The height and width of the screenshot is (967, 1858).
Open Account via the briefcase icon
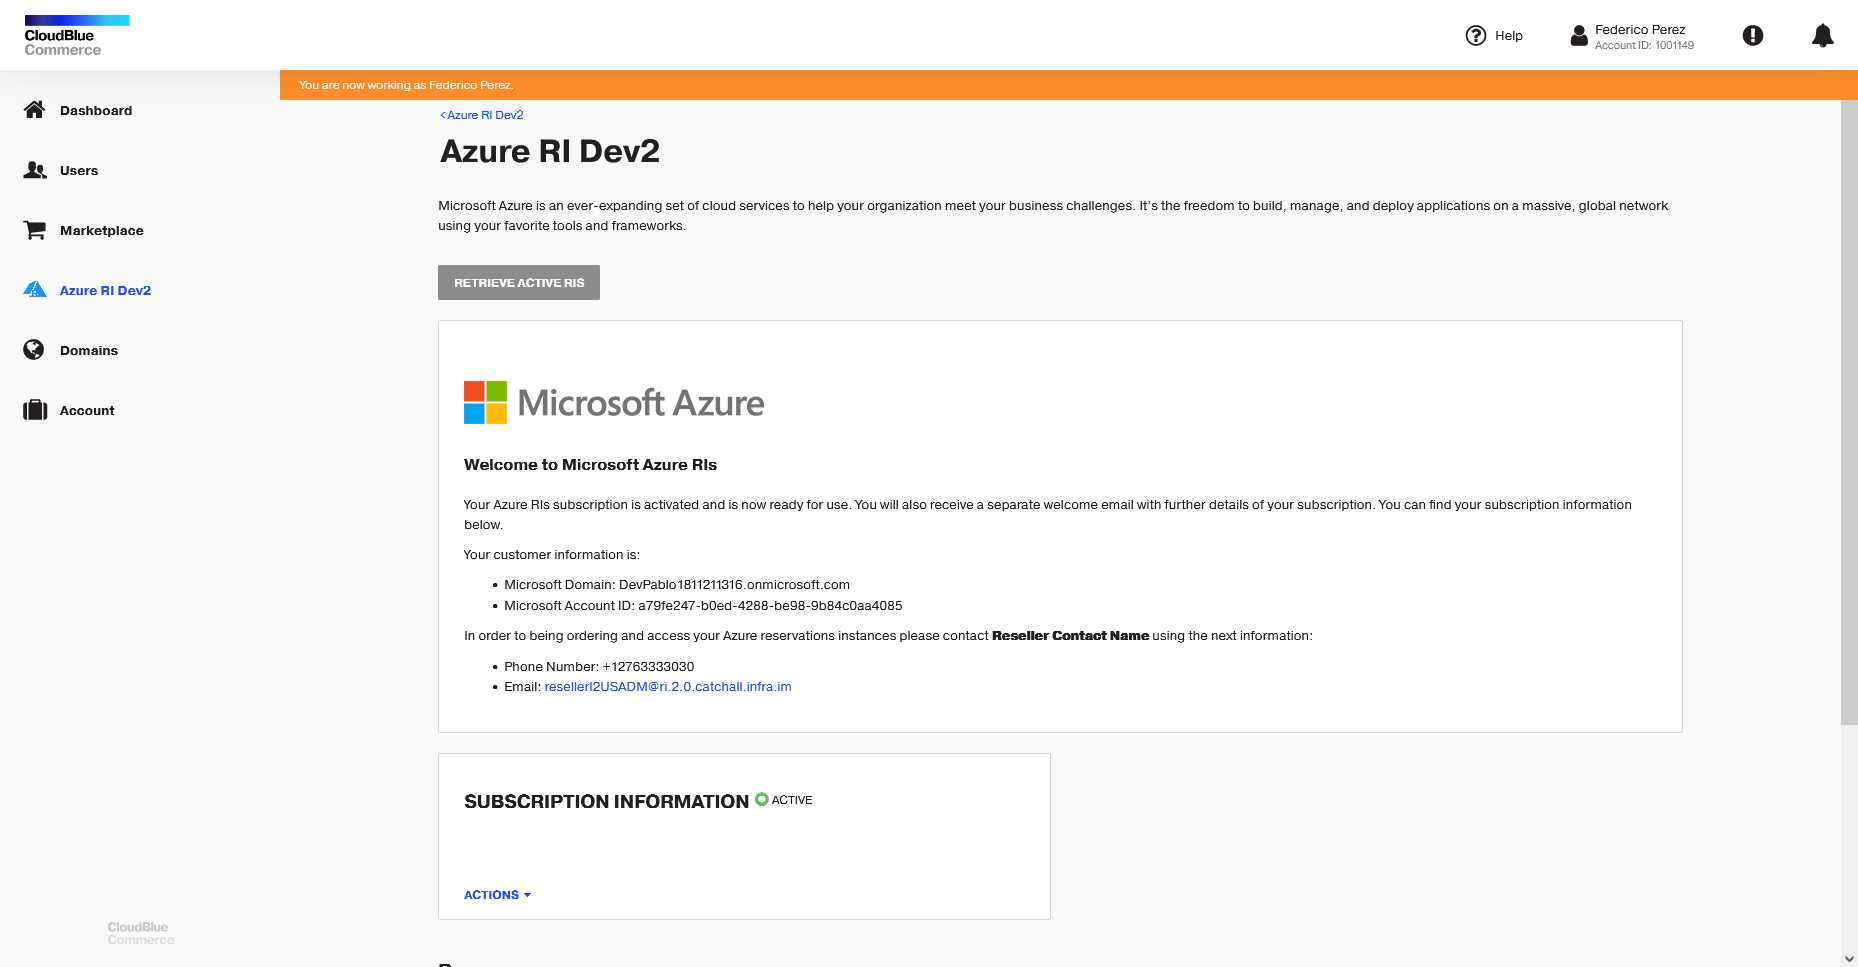tap(34, 410)
